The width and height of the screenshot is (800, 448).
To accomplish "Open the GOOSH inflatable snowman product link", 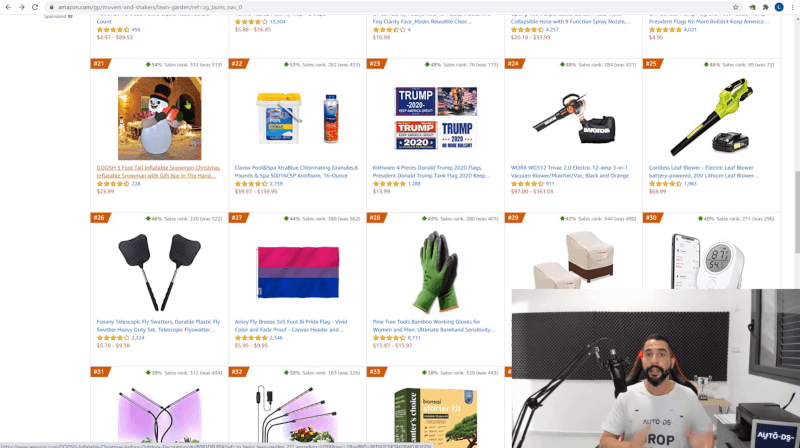I will tap(158, 171).
